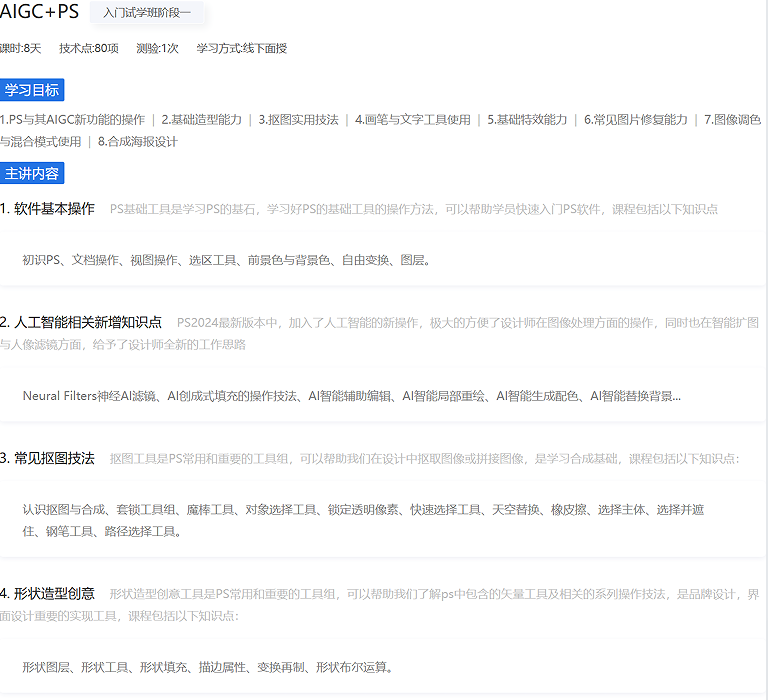This screenshot has height=700, width=768.
Task: Click goal 5.基础特效能力
Action: (x=527, y=120)
